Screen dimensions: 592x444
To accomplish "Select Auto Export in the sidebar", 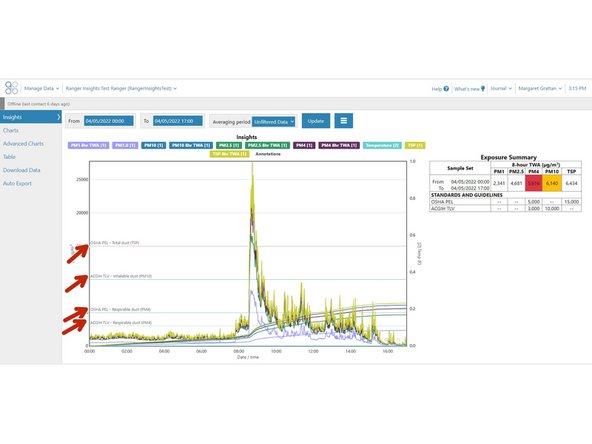I will pos(17,183).
